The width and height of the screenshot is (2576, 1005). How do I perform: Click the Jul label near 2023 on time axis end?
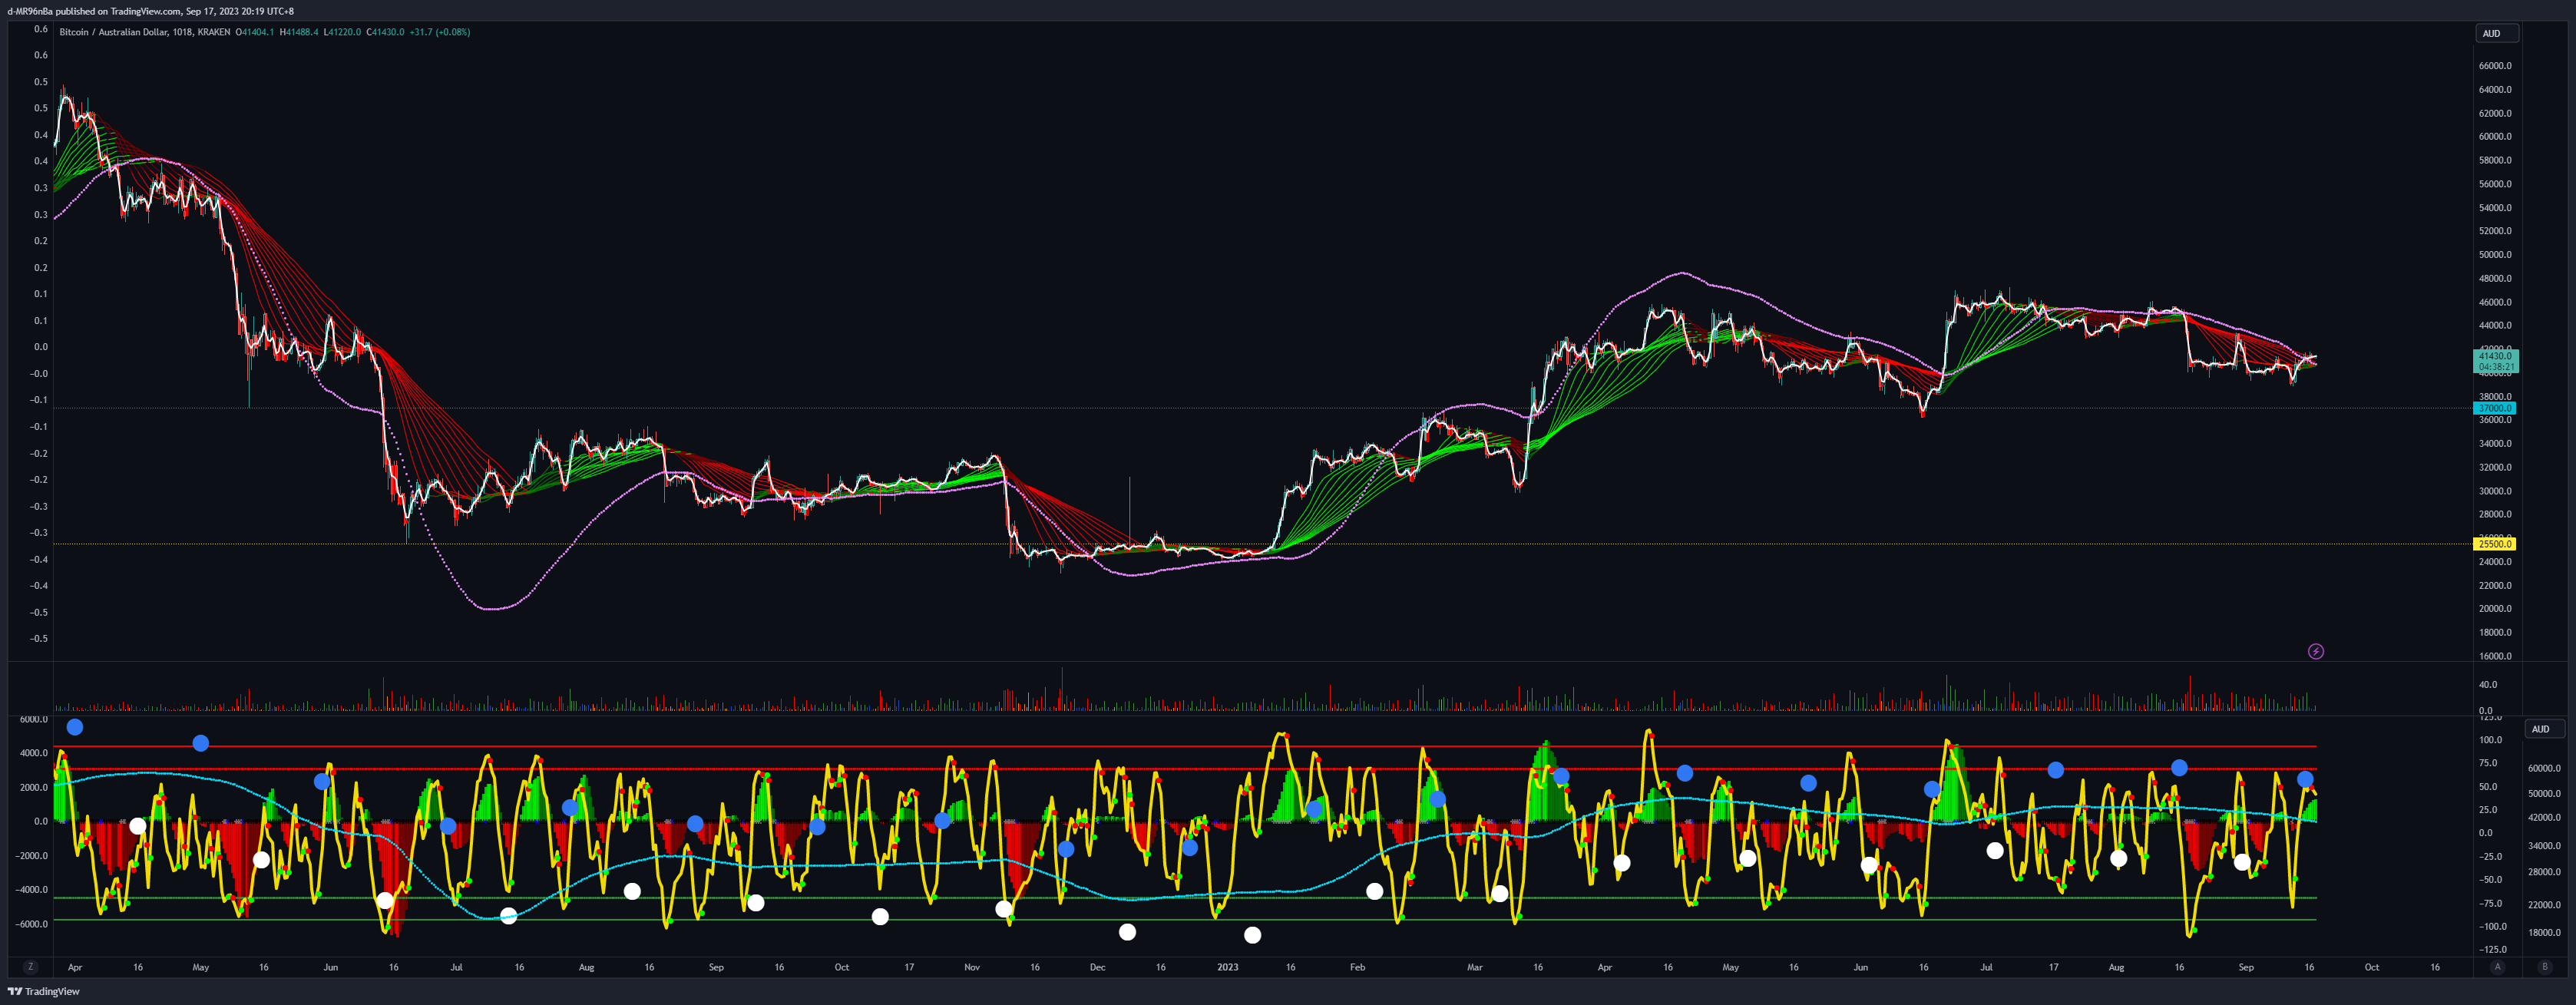pyautogui.click(x=1986, y=967)
